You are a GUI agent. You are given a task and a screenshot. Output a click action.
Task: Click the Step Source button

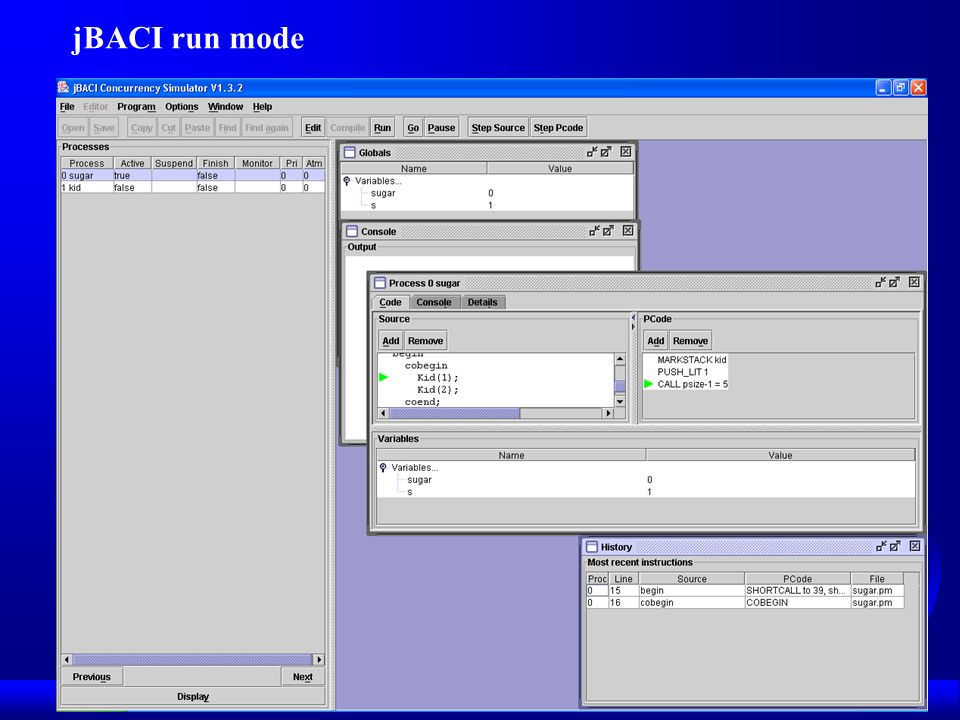click(498, 127)
